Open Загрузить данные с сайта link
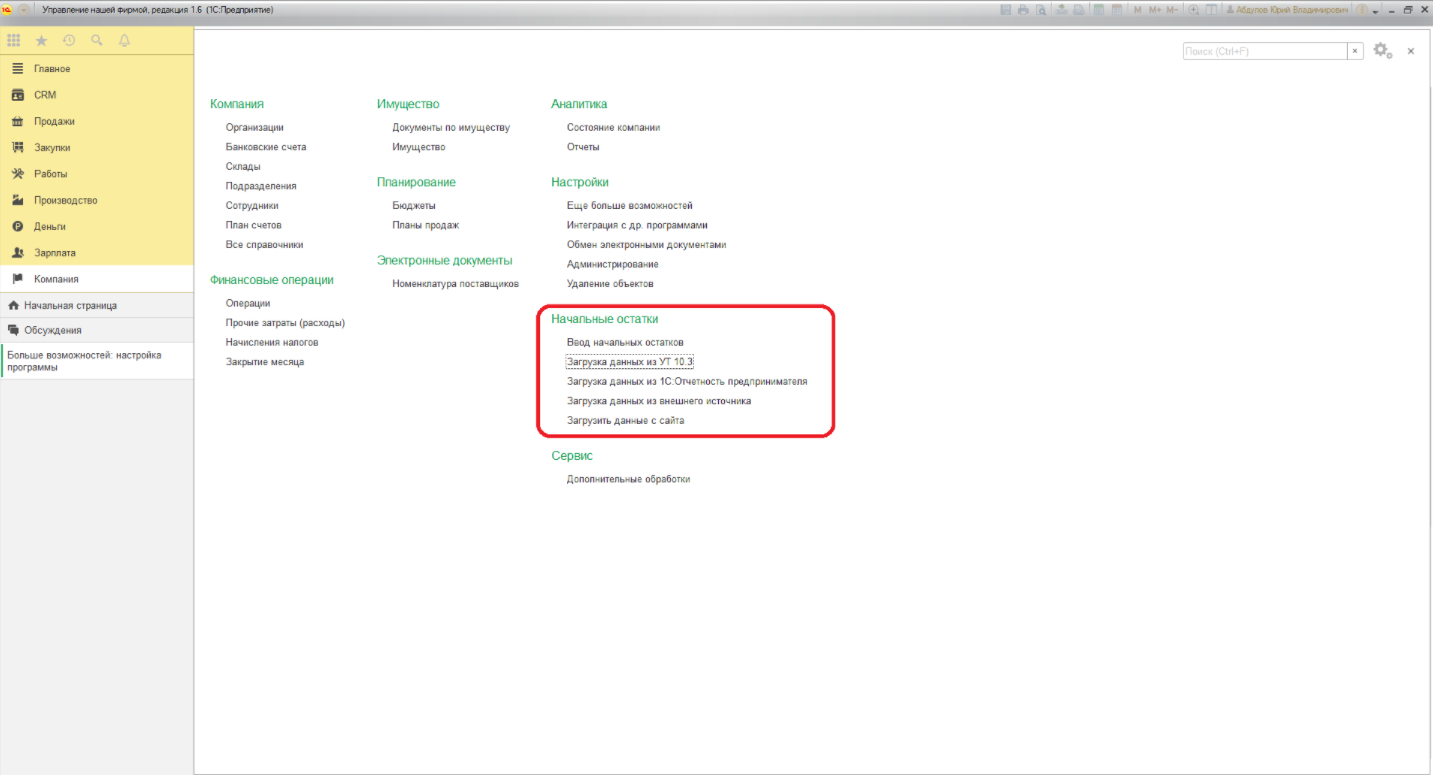Screen dimensions: 1433x775 point(626,421)
